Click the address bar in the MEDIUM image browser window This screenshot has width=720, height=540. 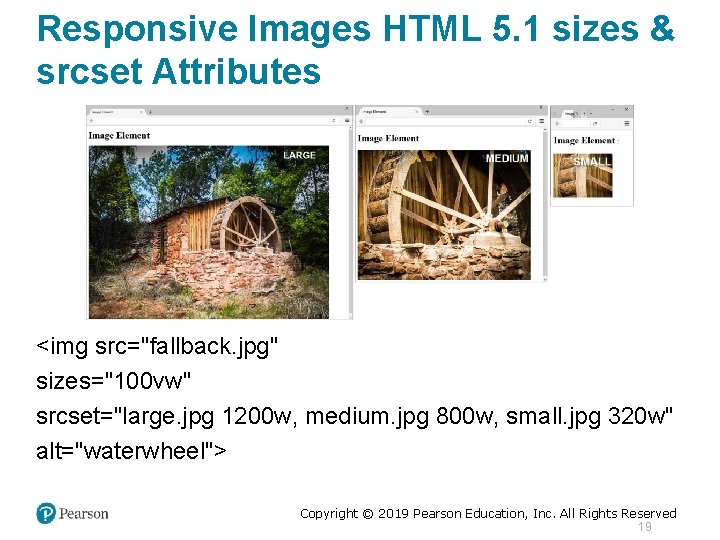[444, 121]
